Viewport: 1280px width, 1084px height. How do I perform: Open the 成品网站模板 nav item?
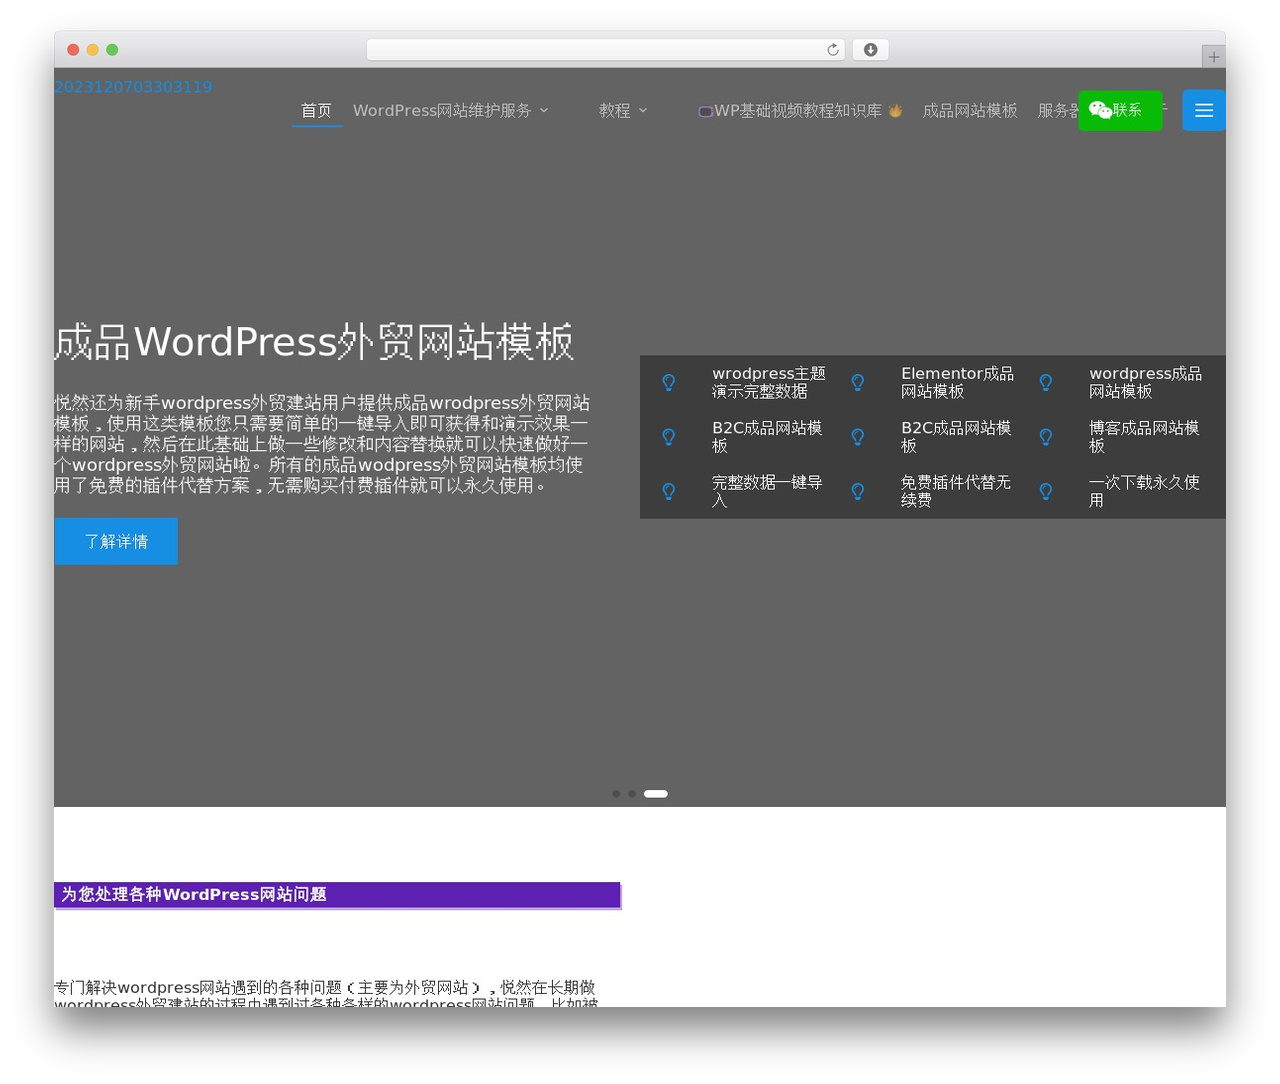(x=970, y=110)
